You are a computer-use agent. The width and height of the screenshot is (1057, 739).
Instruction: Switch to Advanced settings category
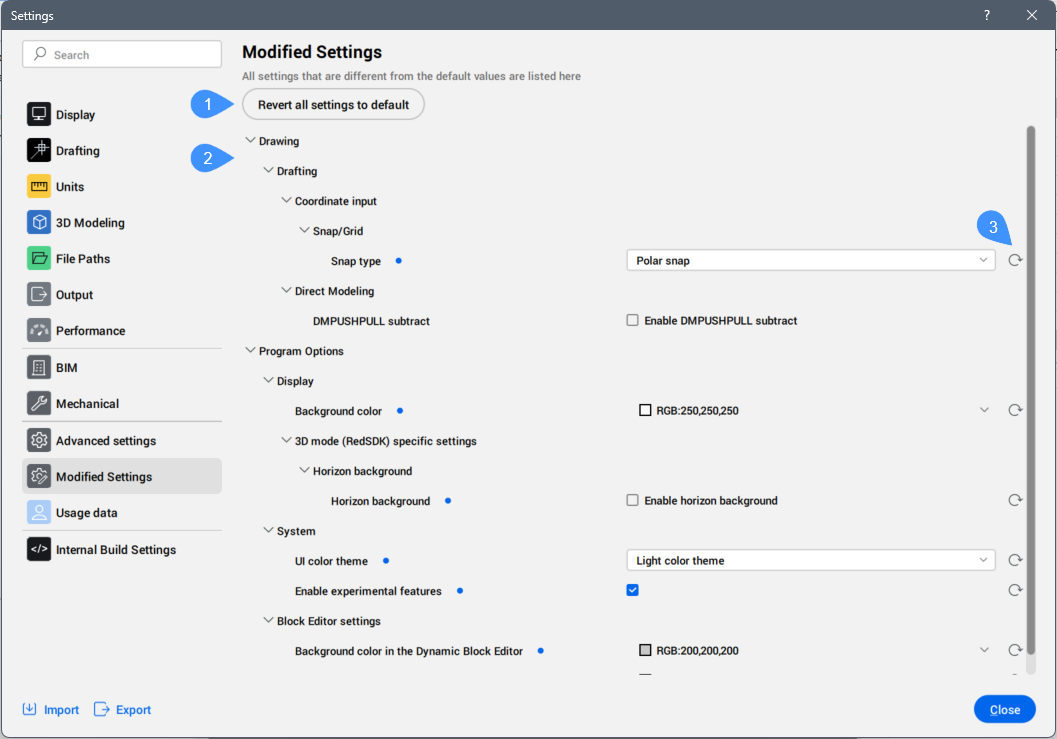[x=105, y=441]
